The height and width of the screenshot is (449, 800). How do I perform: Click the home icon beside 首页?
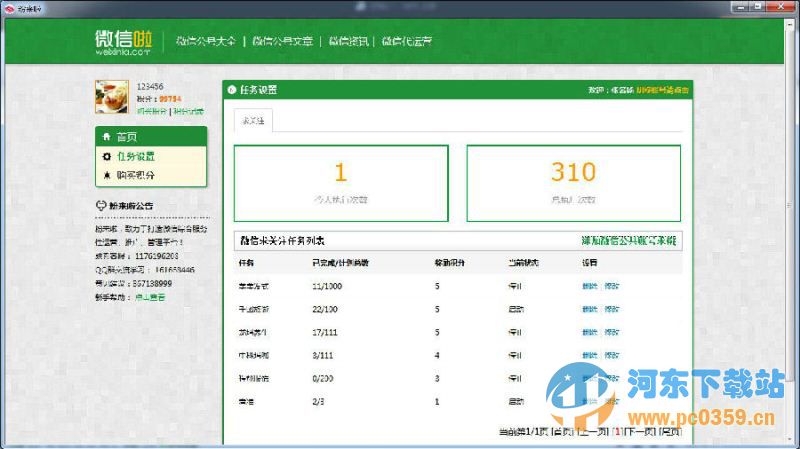pyautogui.click(x=107, y=137)
